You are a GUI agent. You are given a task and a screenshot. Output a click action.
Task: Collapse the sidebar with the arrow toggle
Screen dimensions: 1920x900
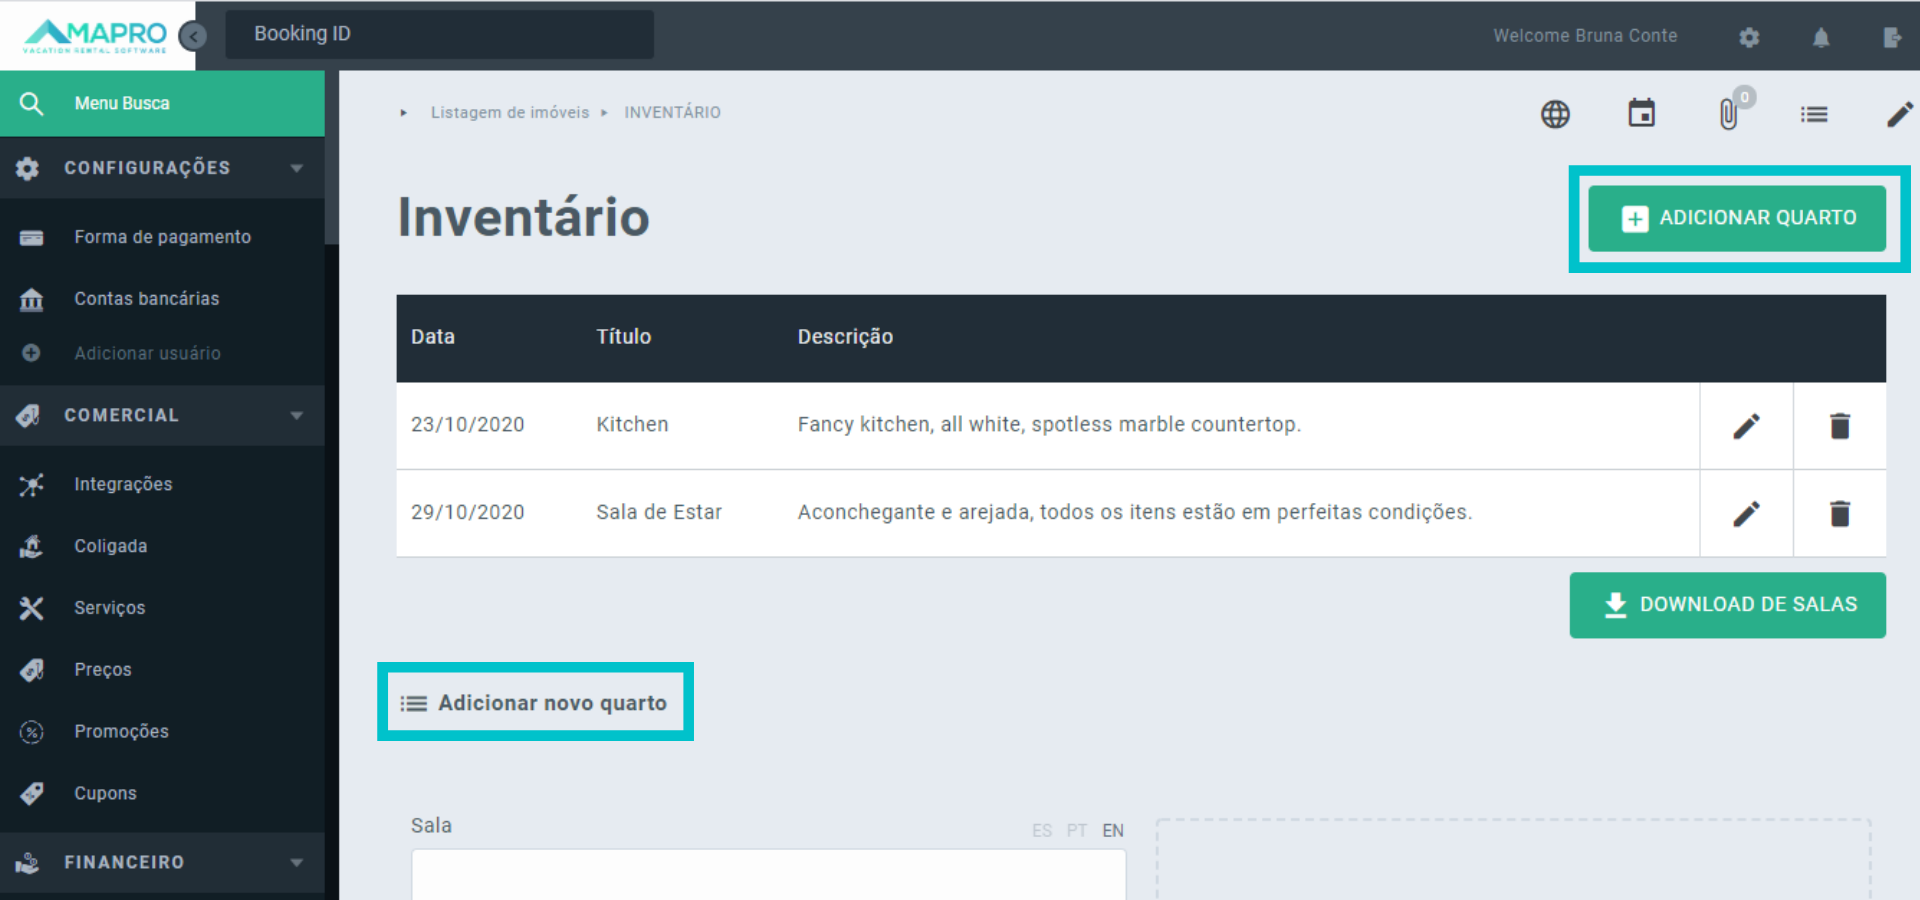pyautogui.click(x=193, y=36)
